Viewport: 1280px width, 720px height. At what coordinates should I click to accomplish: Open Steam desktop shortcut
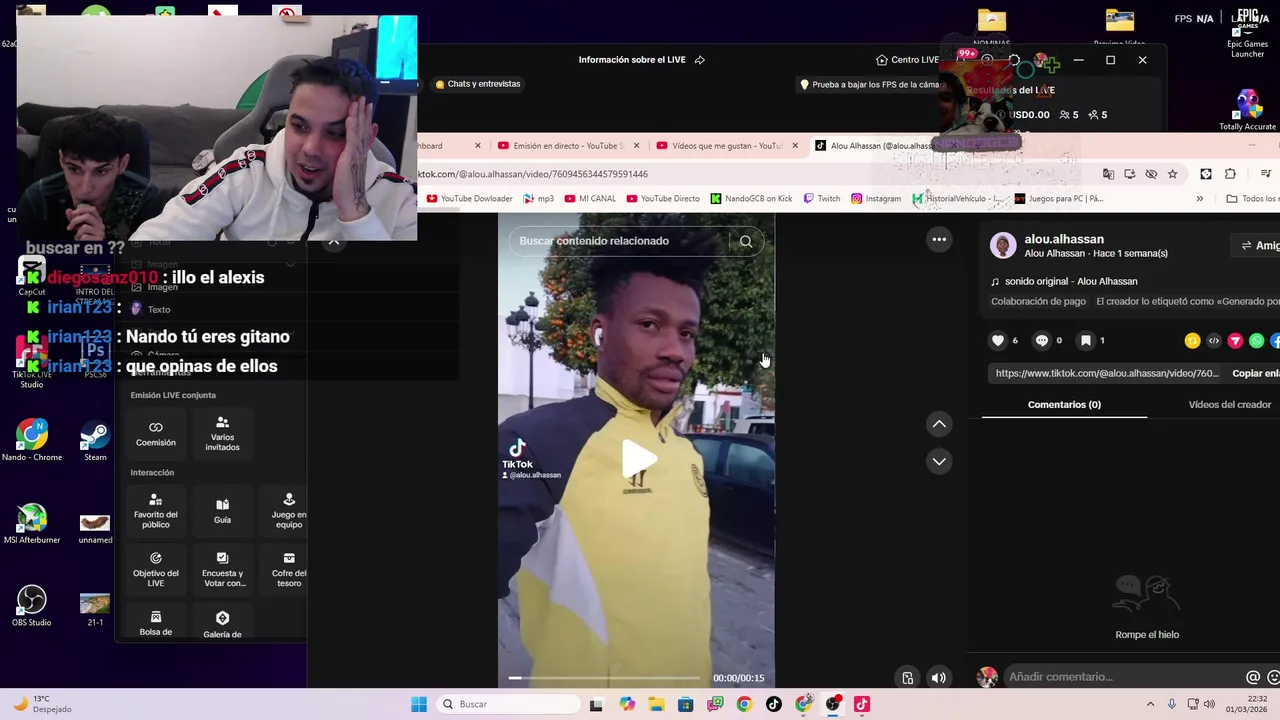95,441
